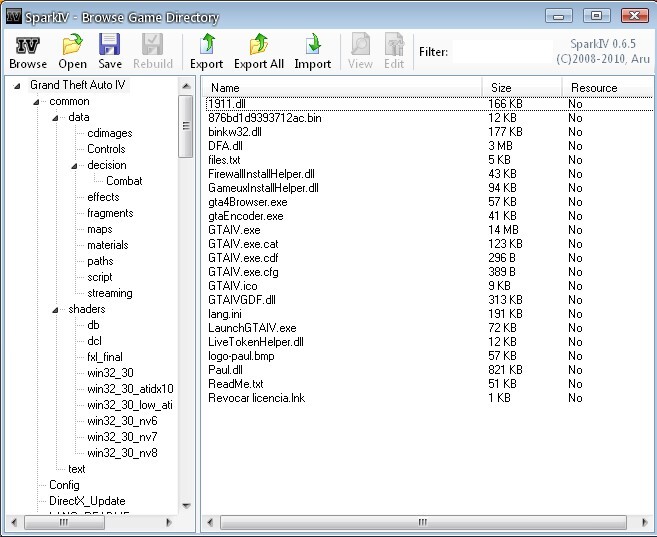
Task: Select gta4Browser.exe in the list
Action: point(248,202)
